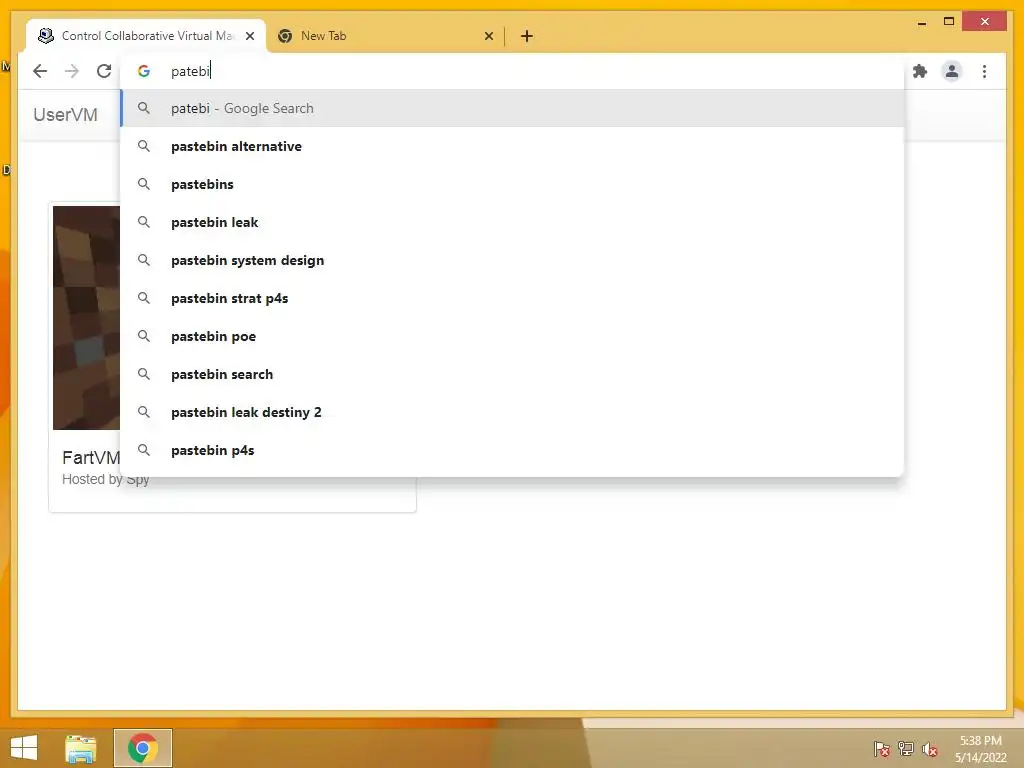
Task: Maximize the Chrome window
Action: (x=949, y=22)
